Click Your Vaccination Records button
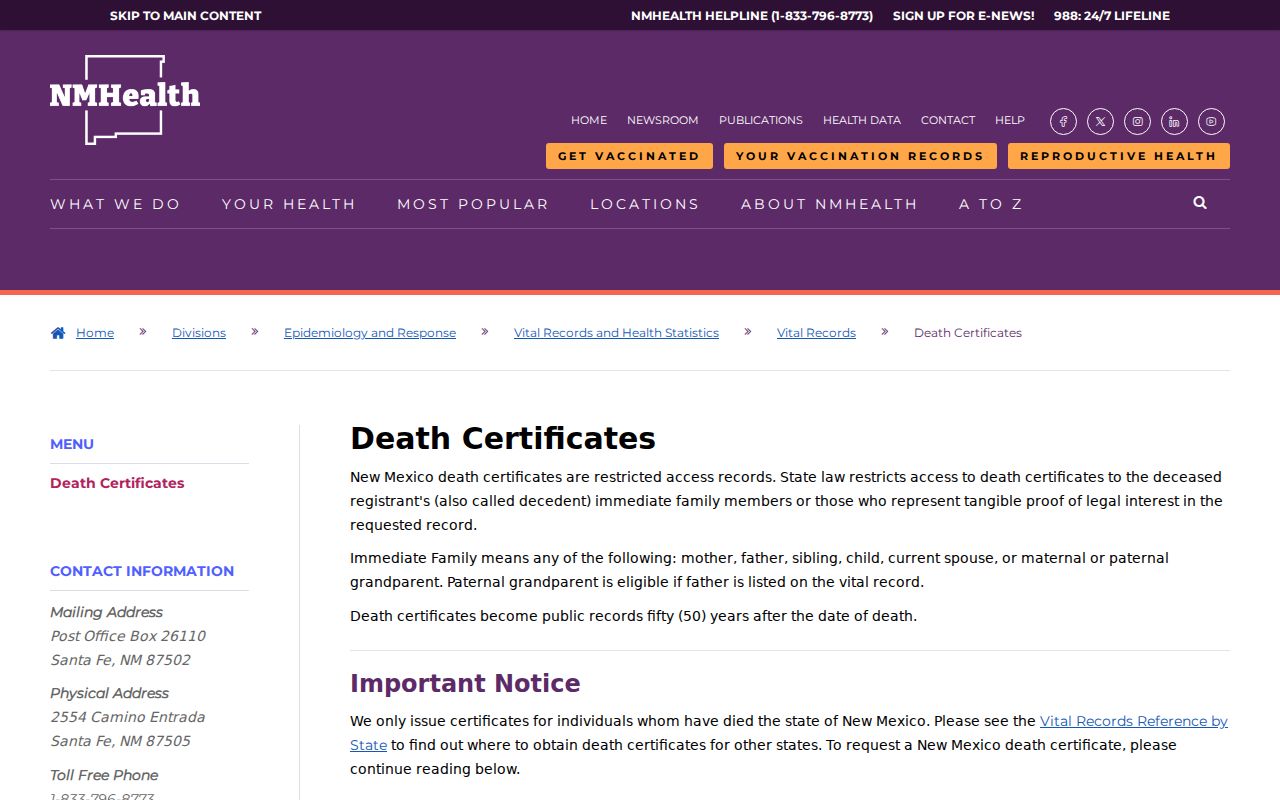The image size is (1280, 800). (x=860, y=156)
